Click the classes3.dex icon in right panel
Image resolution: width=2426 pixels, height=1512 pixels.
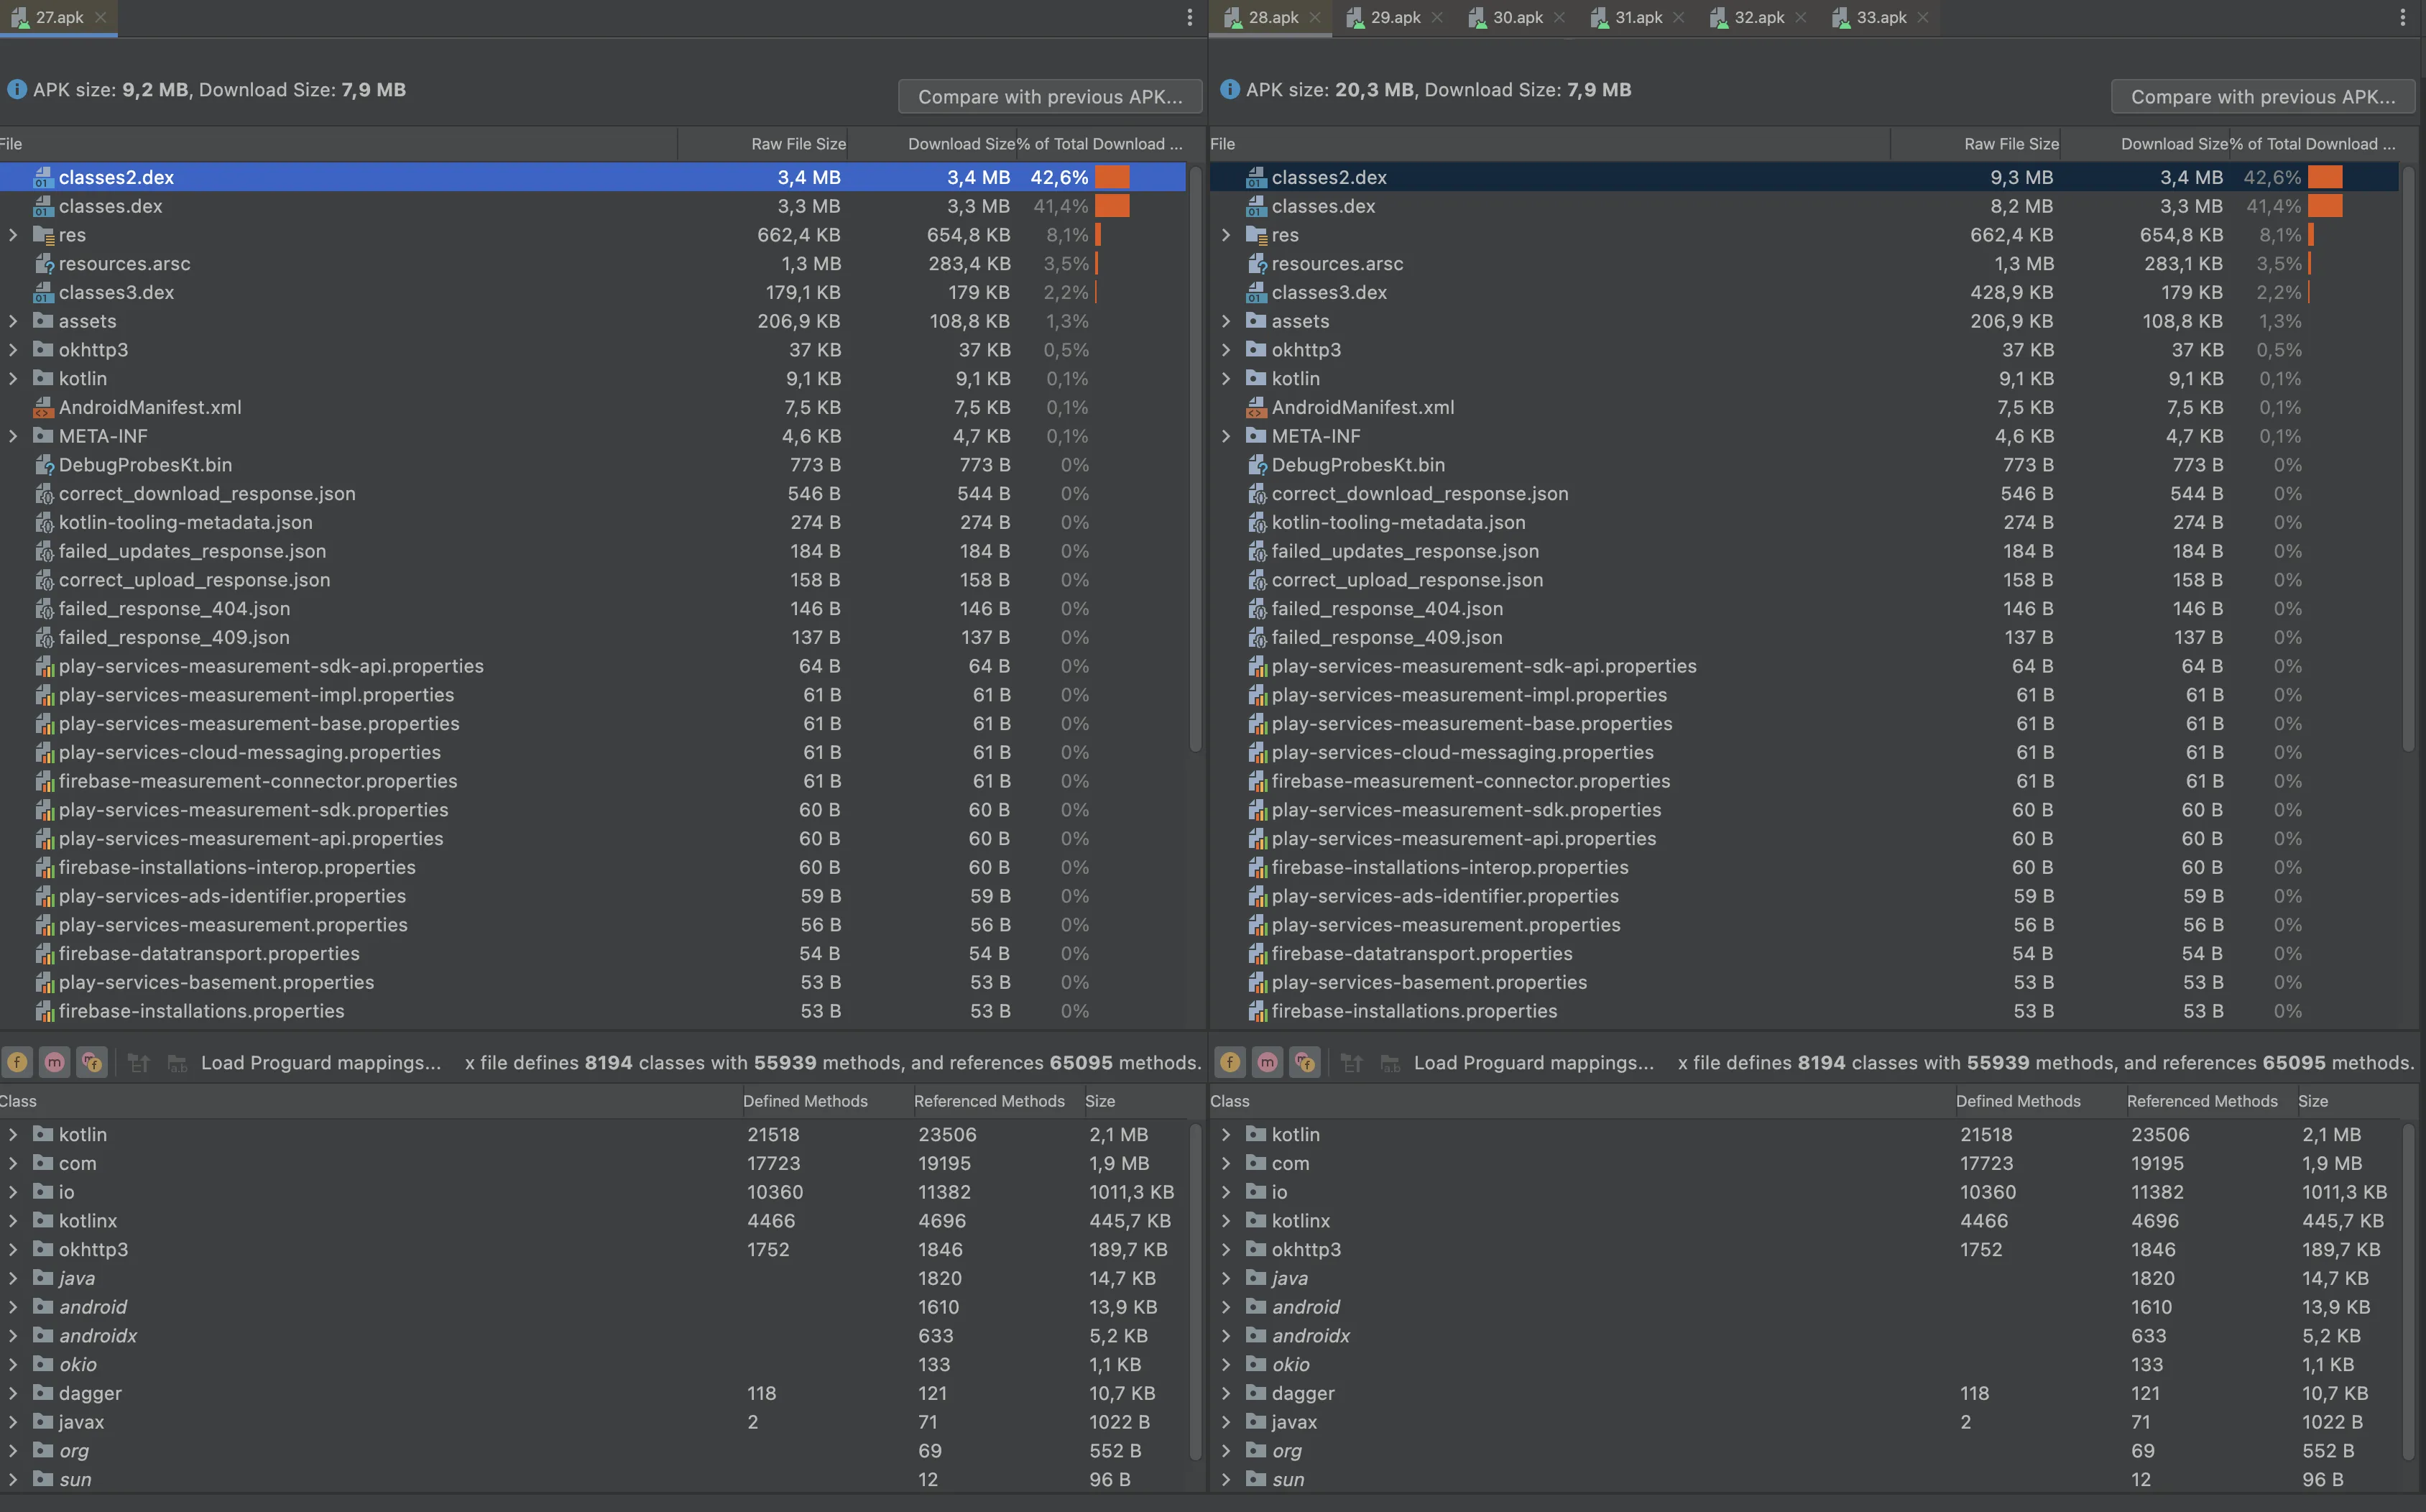[1256, 293]
